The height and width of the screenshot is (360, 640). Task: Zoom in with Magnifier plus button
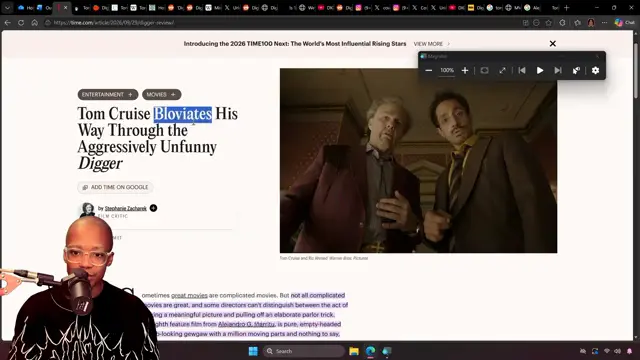465,71
